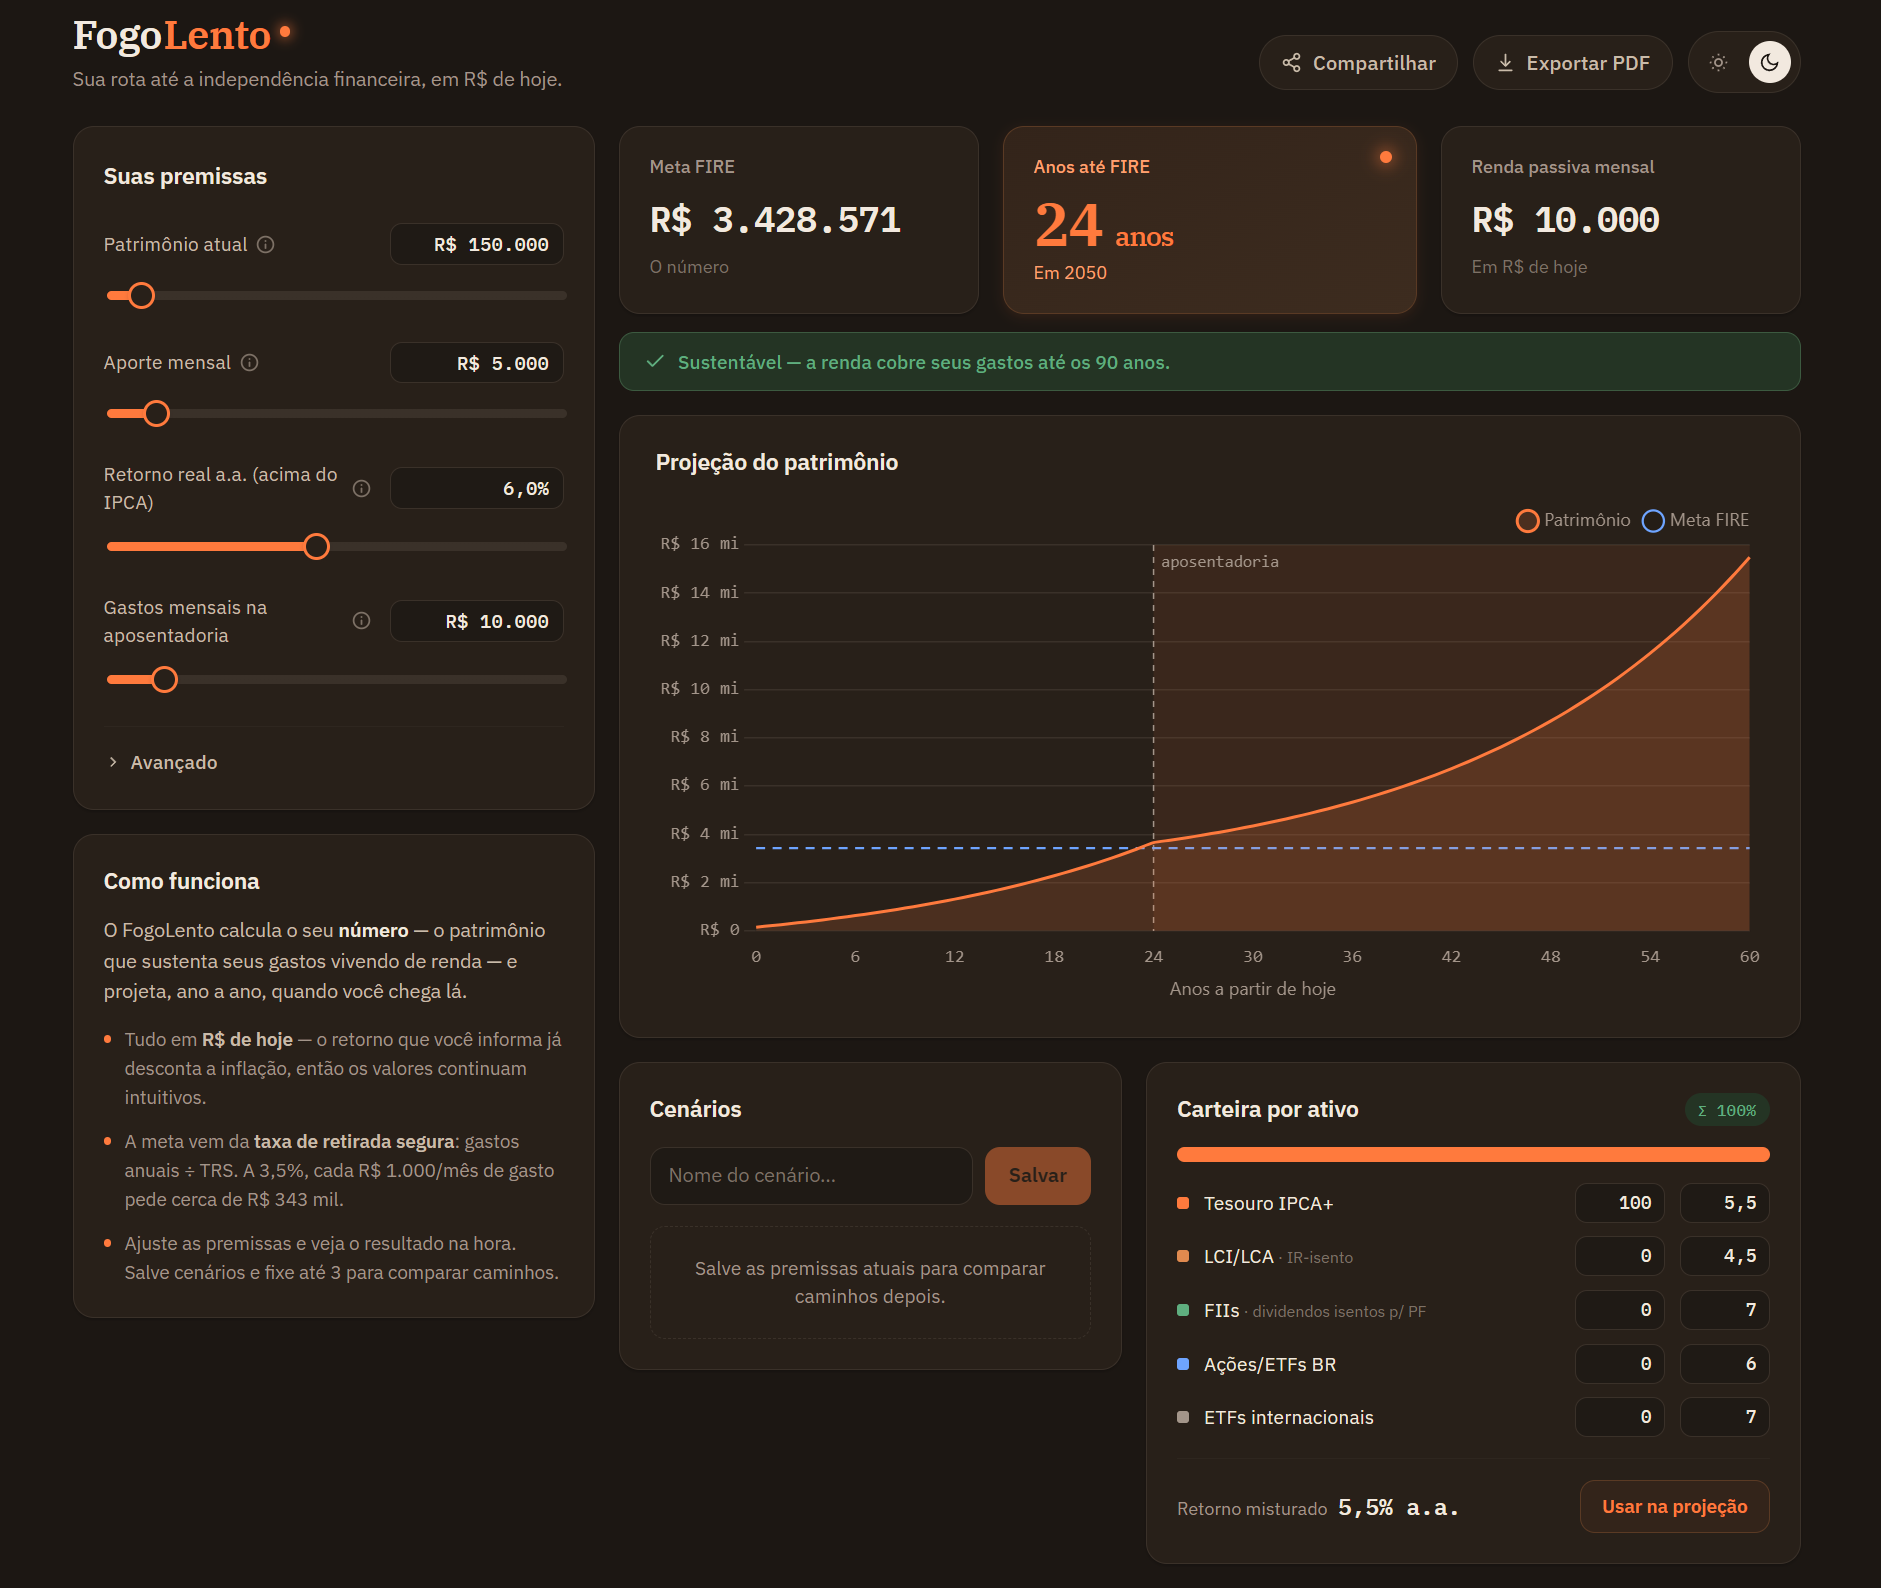This screenshot has width=1881, height=1588.
Task: Click the LCI/LCA allocation percentage field
Action: pos(1620,1256)
